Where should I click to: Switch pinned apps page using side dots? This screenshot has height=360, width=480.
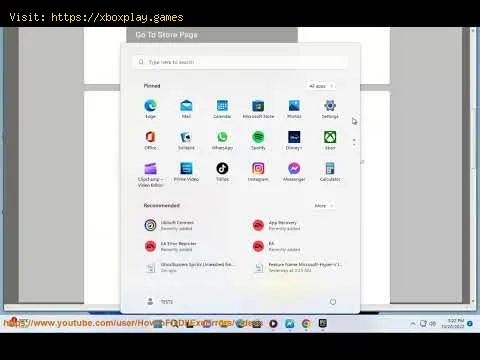point(354,142)
